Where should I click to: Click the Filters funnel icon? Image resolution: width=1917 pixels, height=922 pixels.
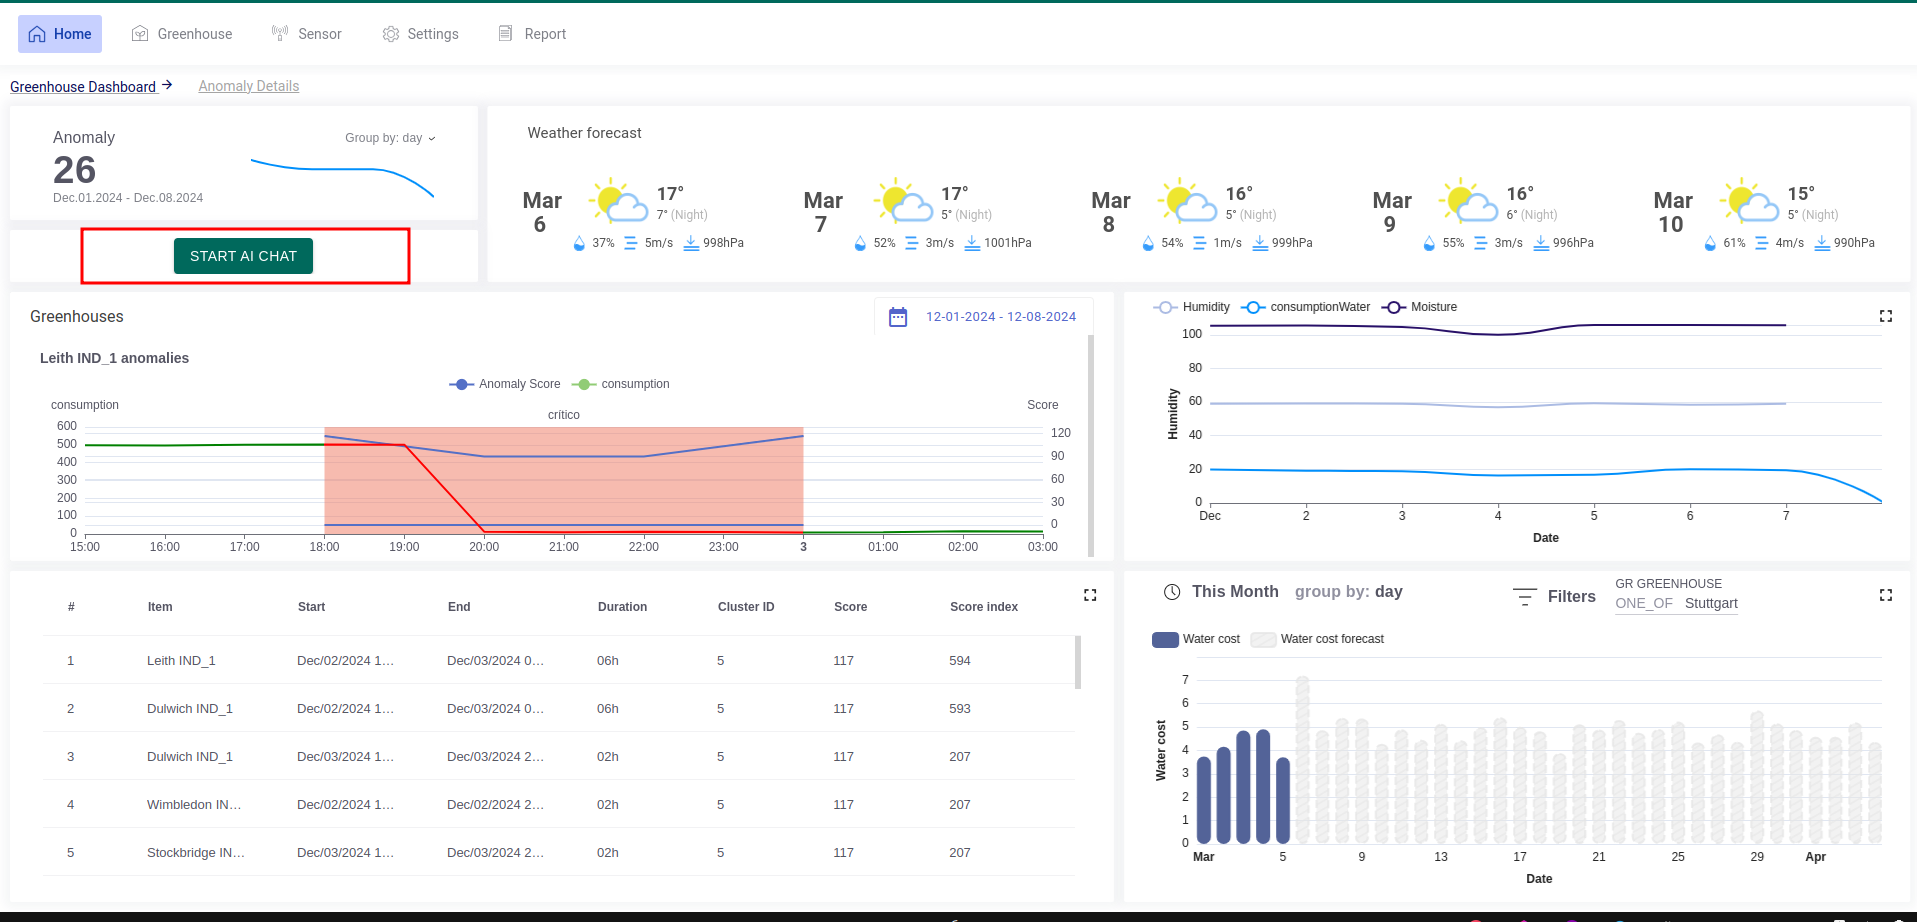pos(1524,597)
